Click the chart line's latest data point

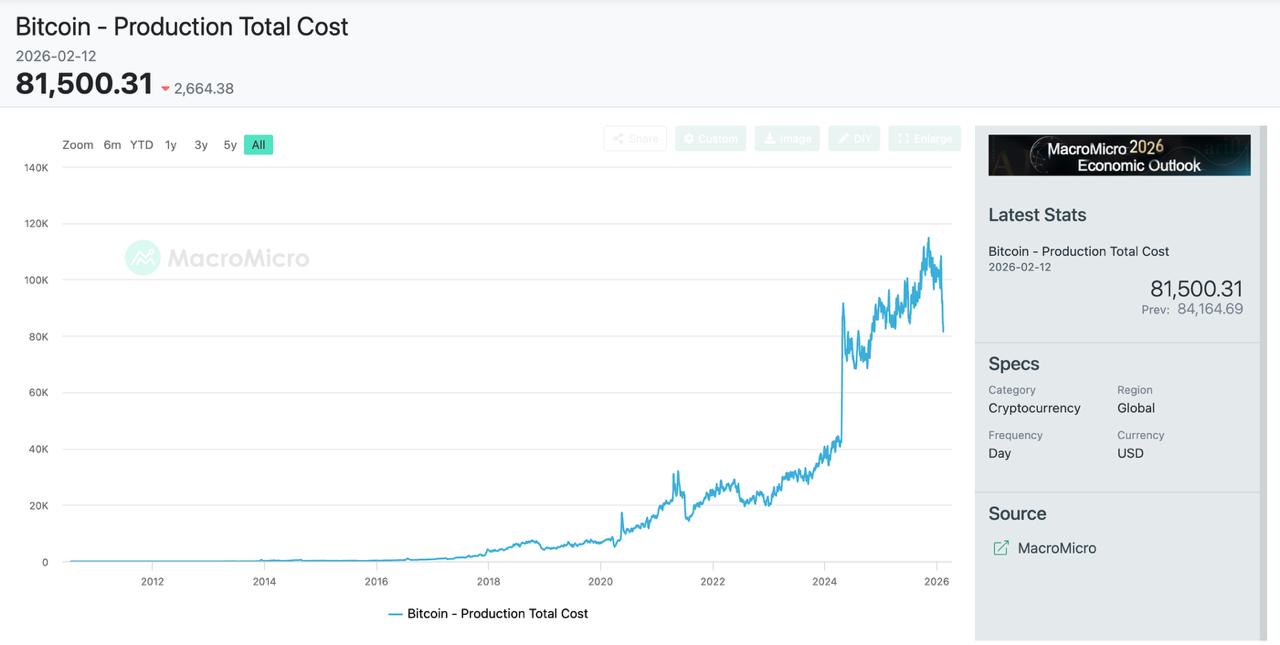click(x=943, y=331)
